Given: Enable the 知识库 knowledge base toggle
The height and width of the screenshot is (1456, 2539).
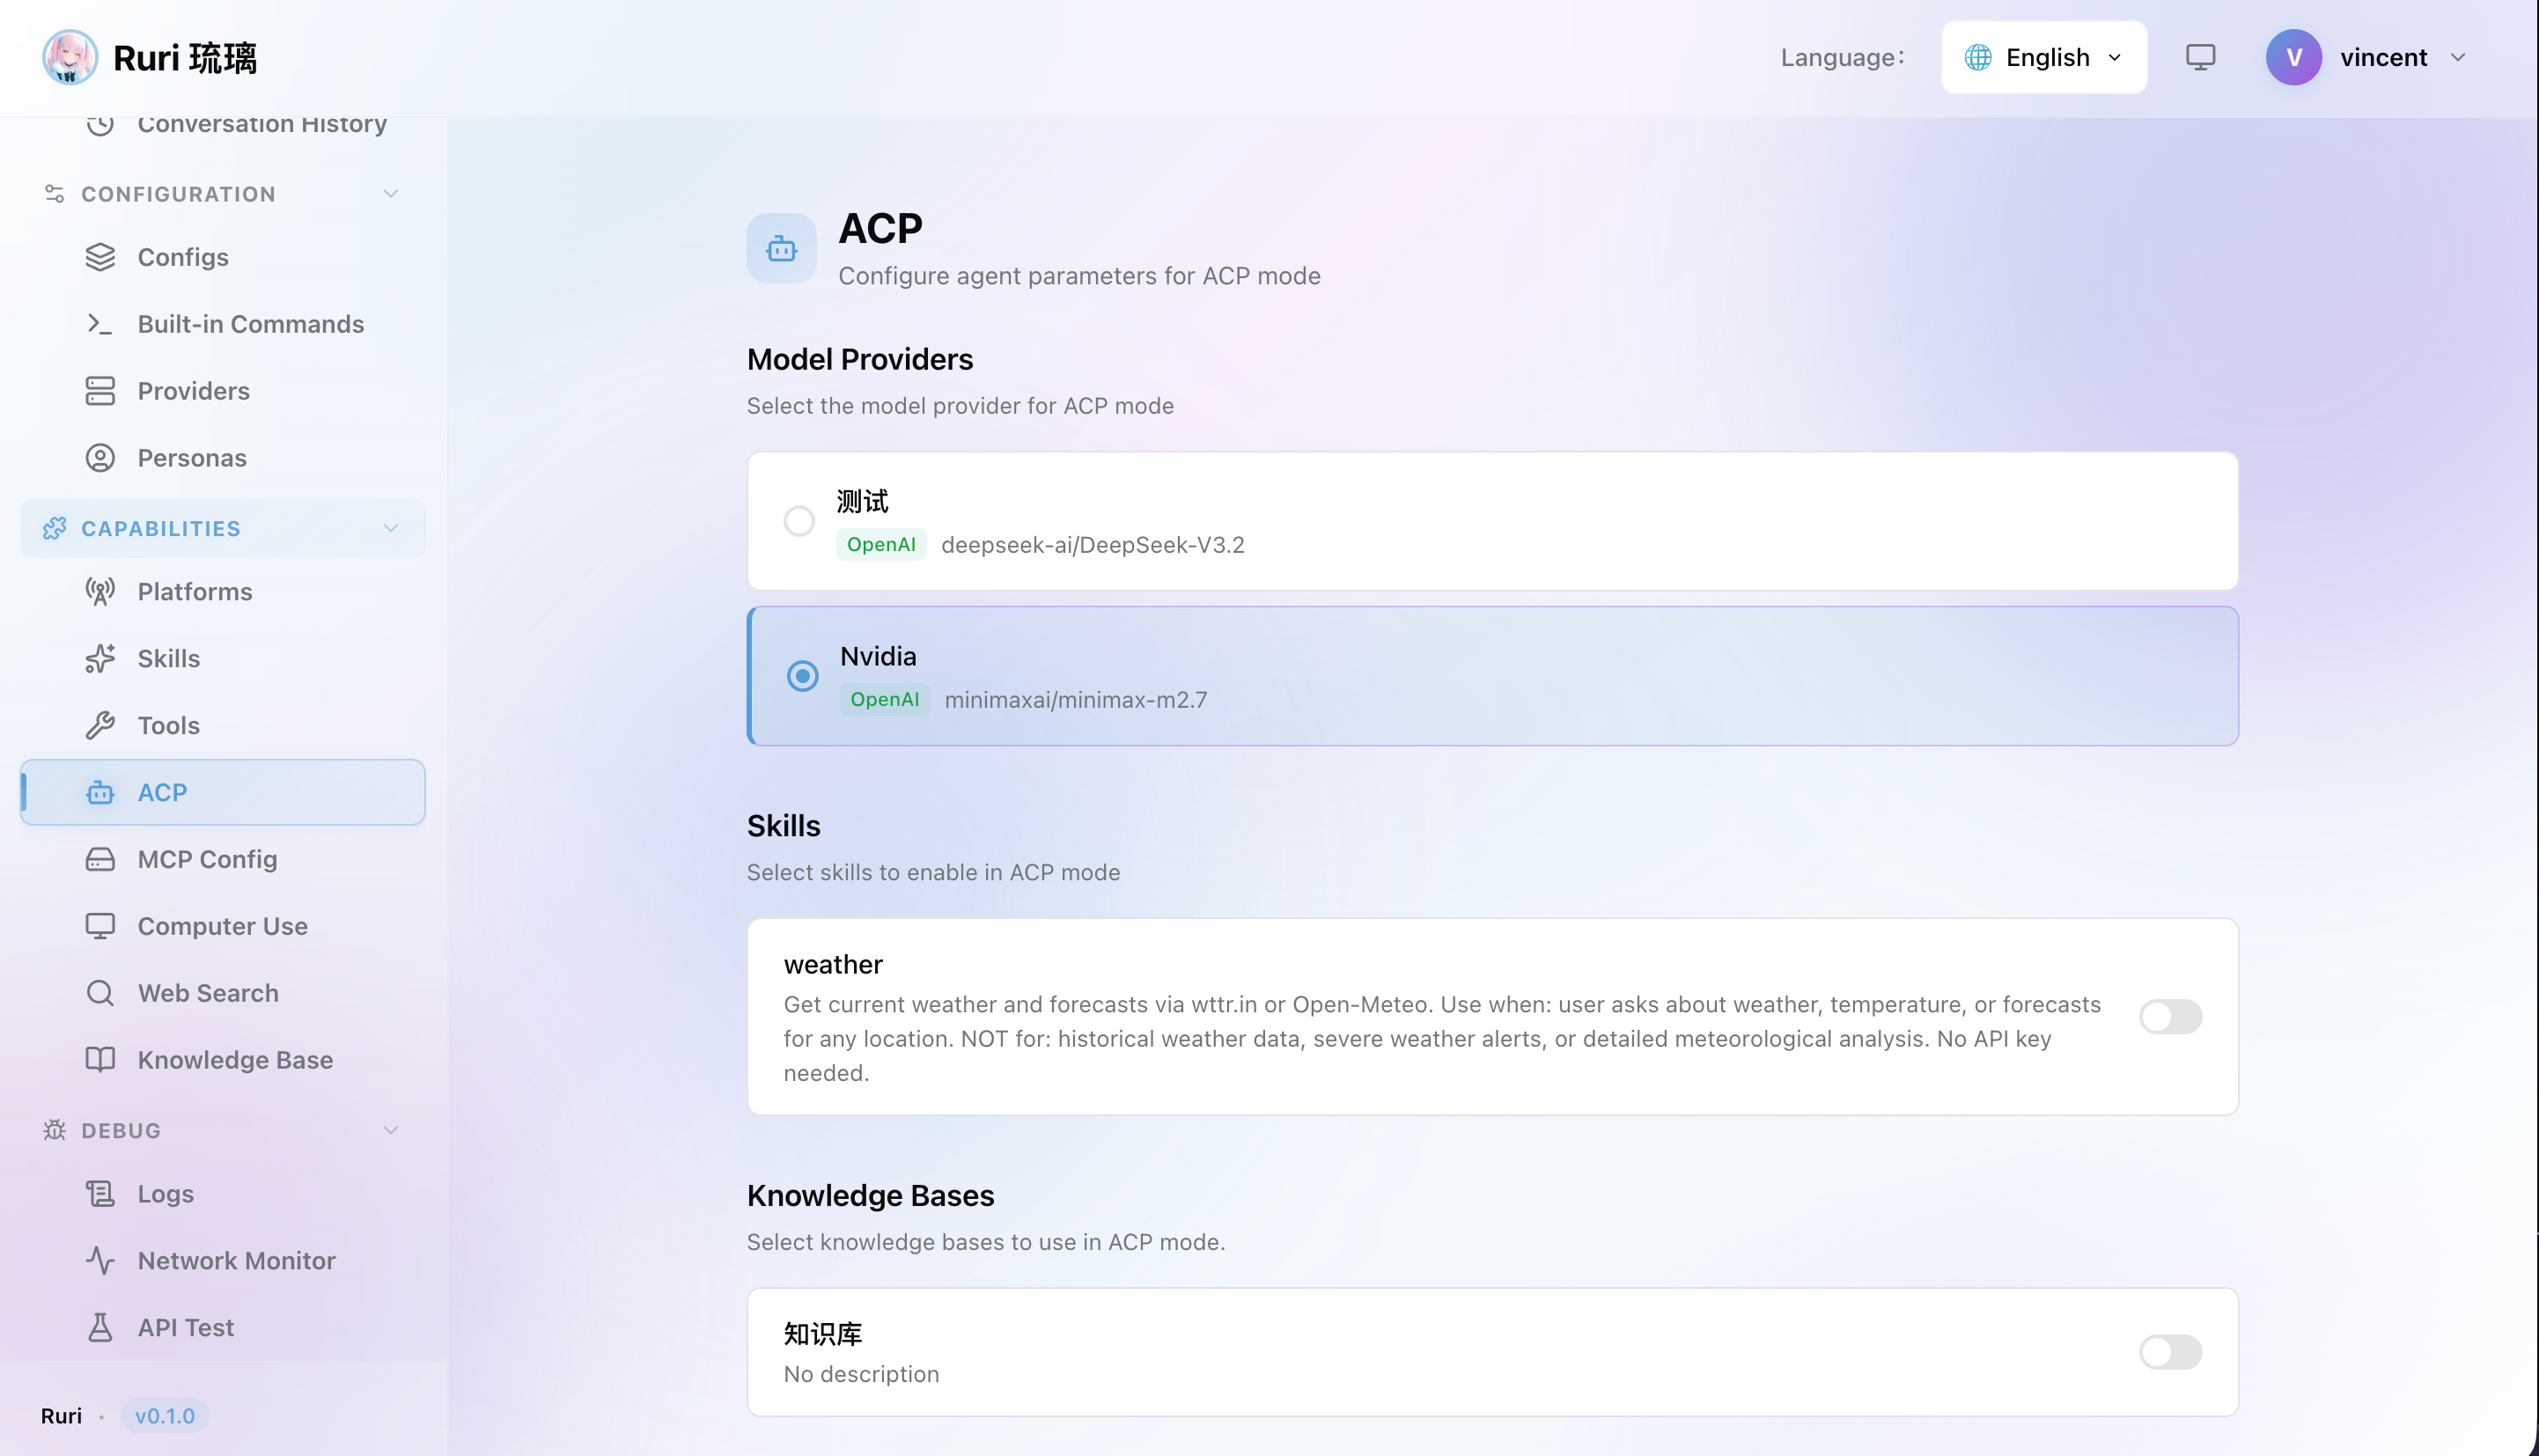Looking at the screenshot, I should (2170, 1352).
